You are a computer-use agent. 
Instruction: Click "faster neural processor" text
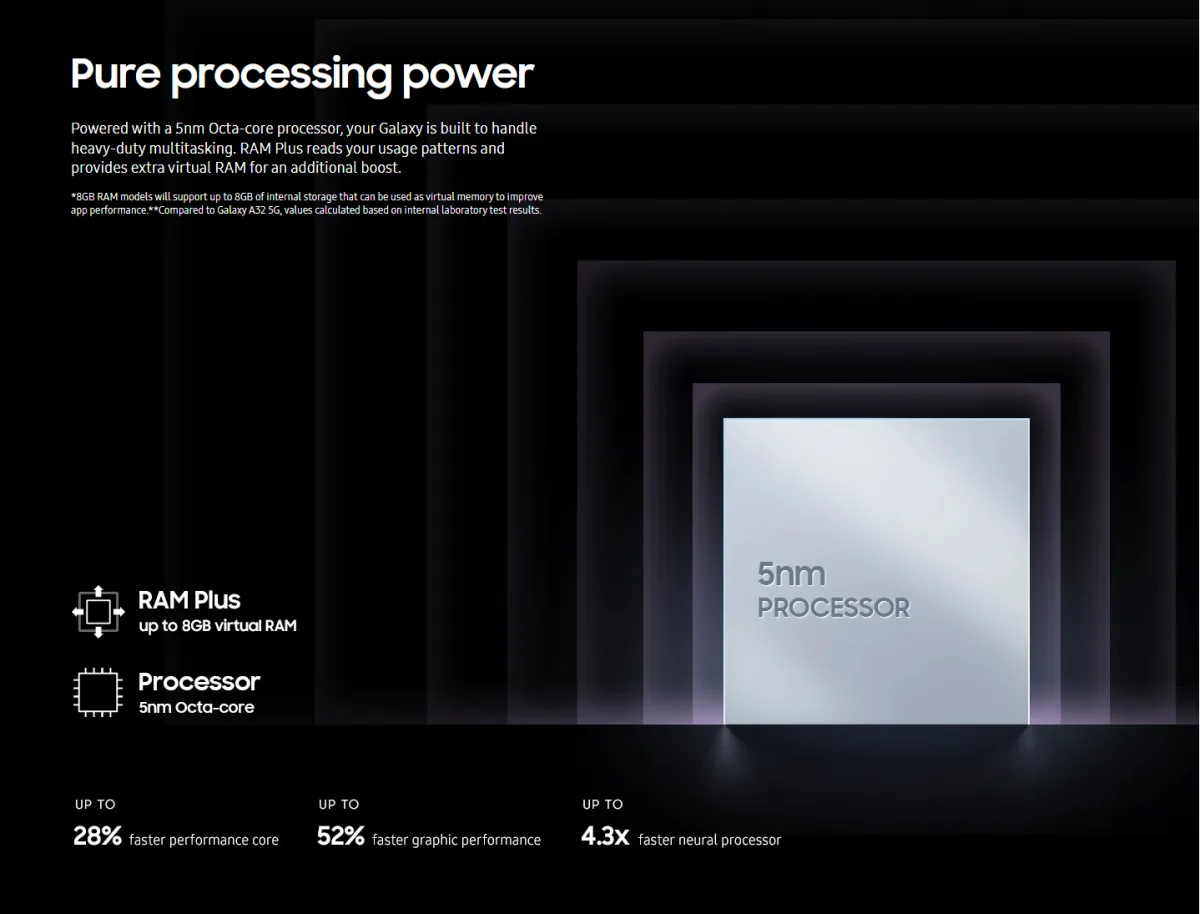(x=710, y=840)
